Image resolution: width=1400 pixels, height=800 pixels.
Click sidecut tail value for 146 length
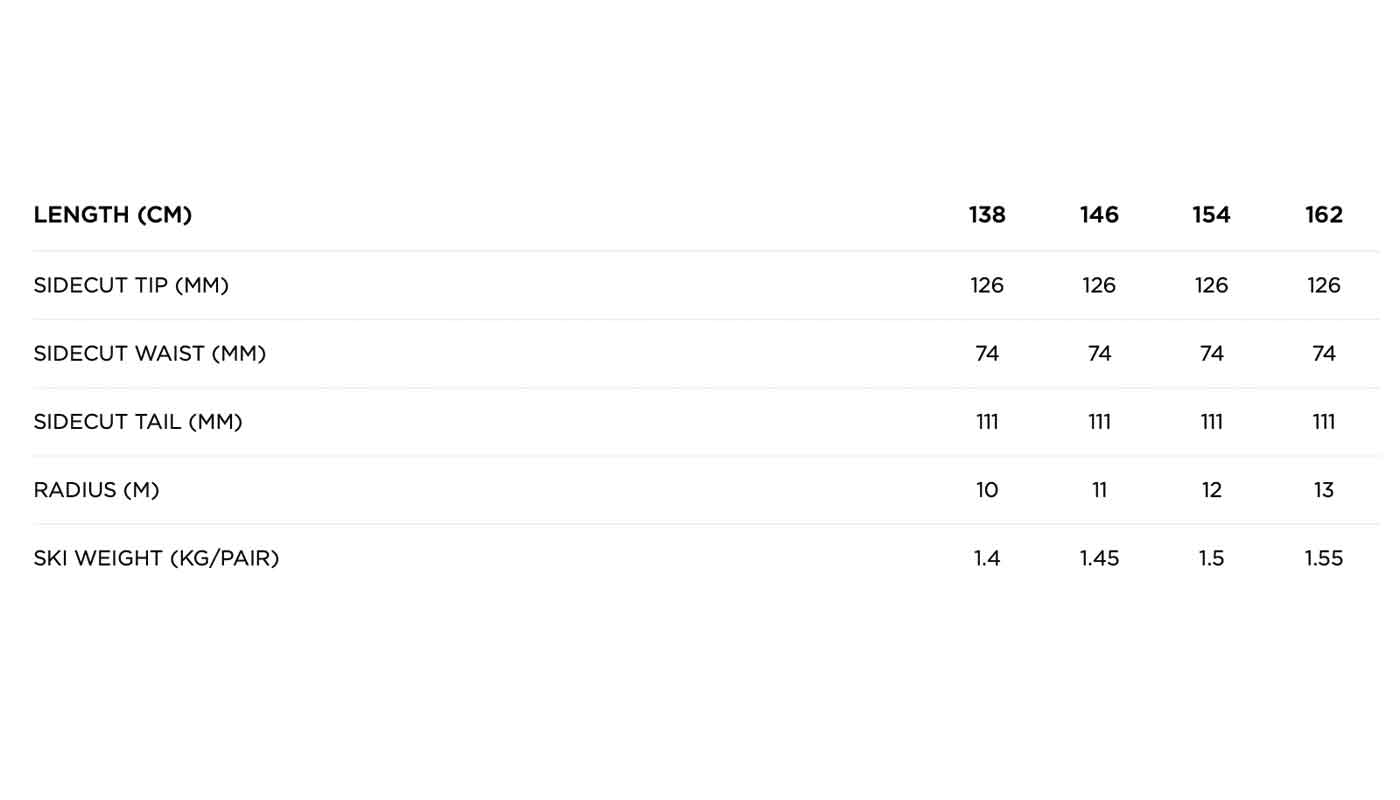[x=1099, y=422]
